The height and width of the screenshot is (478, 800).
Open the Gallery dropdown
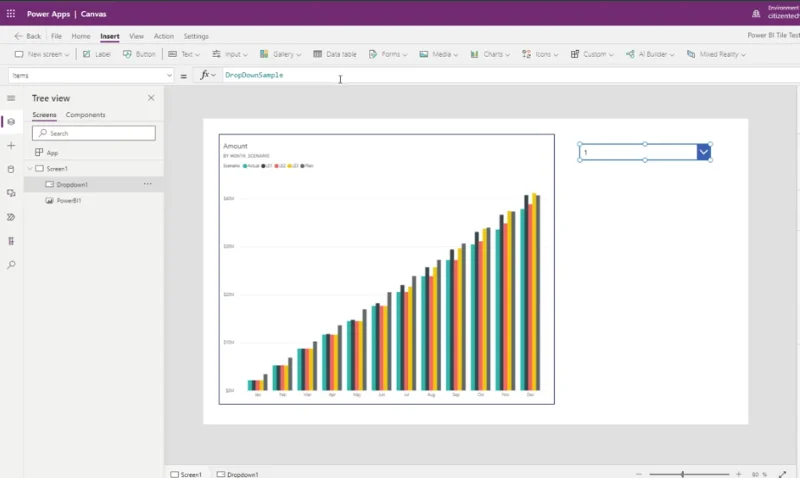pyautogui.click(x=280, y=54)
